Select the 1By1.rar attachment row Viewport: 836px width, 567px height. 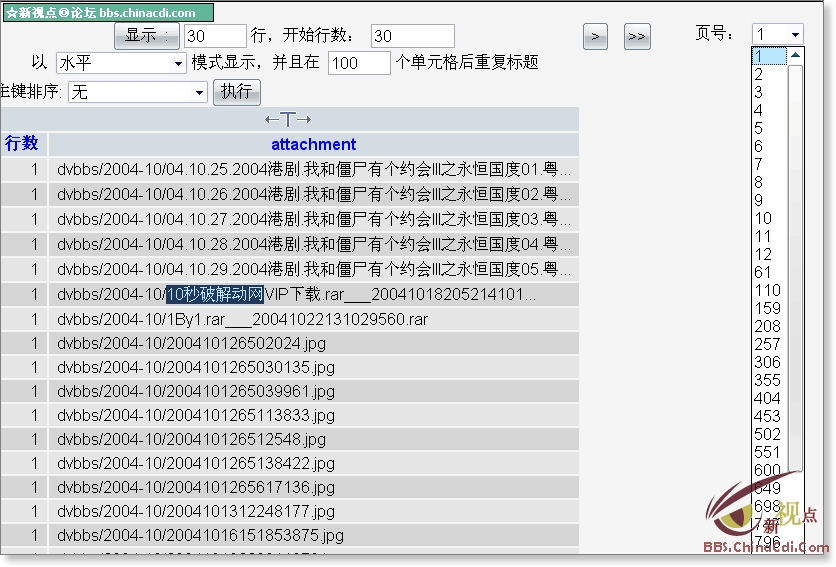click(242, 319)
